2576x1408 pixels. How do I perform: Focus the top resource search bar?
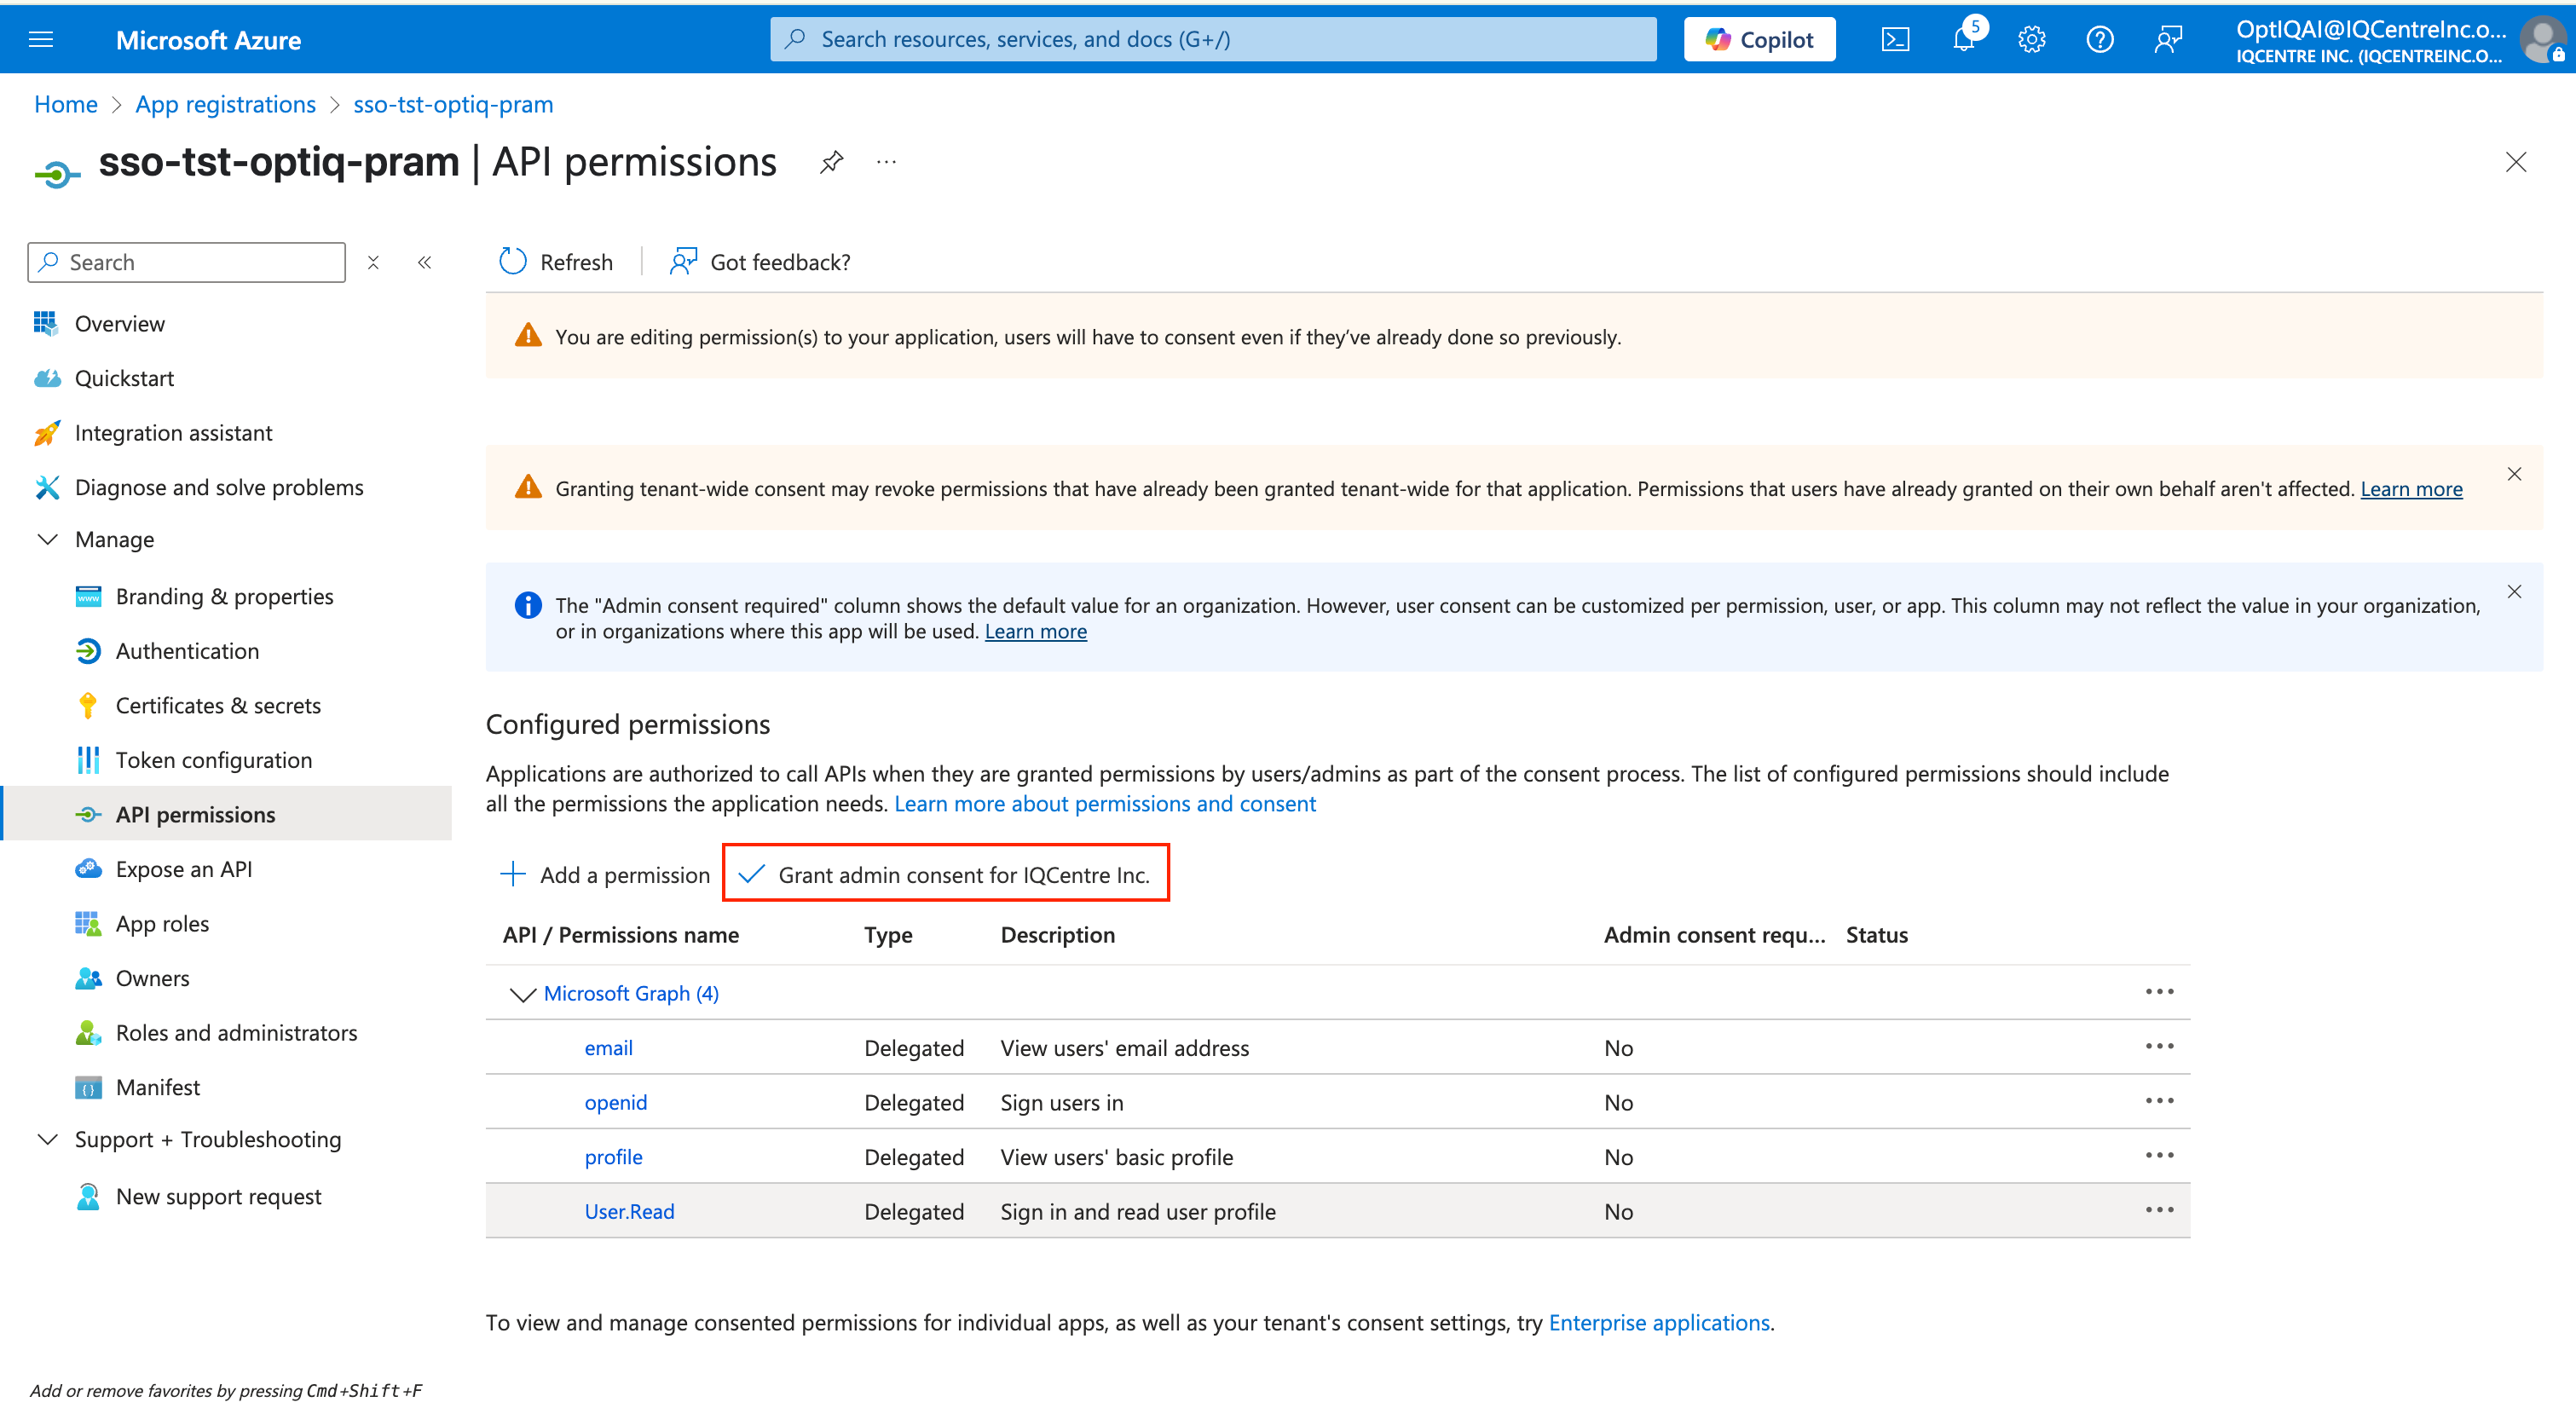[1213, 39]
